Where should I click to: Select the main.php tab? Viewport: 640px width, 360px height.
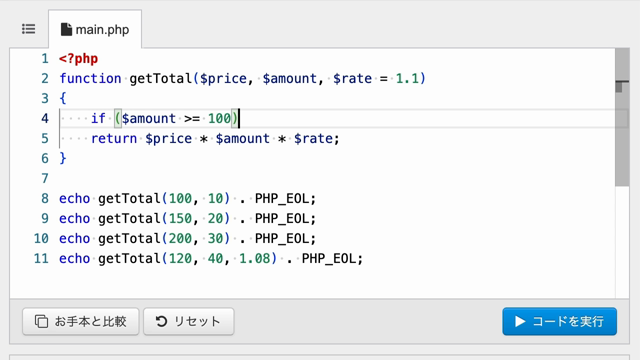pos(95,29)
